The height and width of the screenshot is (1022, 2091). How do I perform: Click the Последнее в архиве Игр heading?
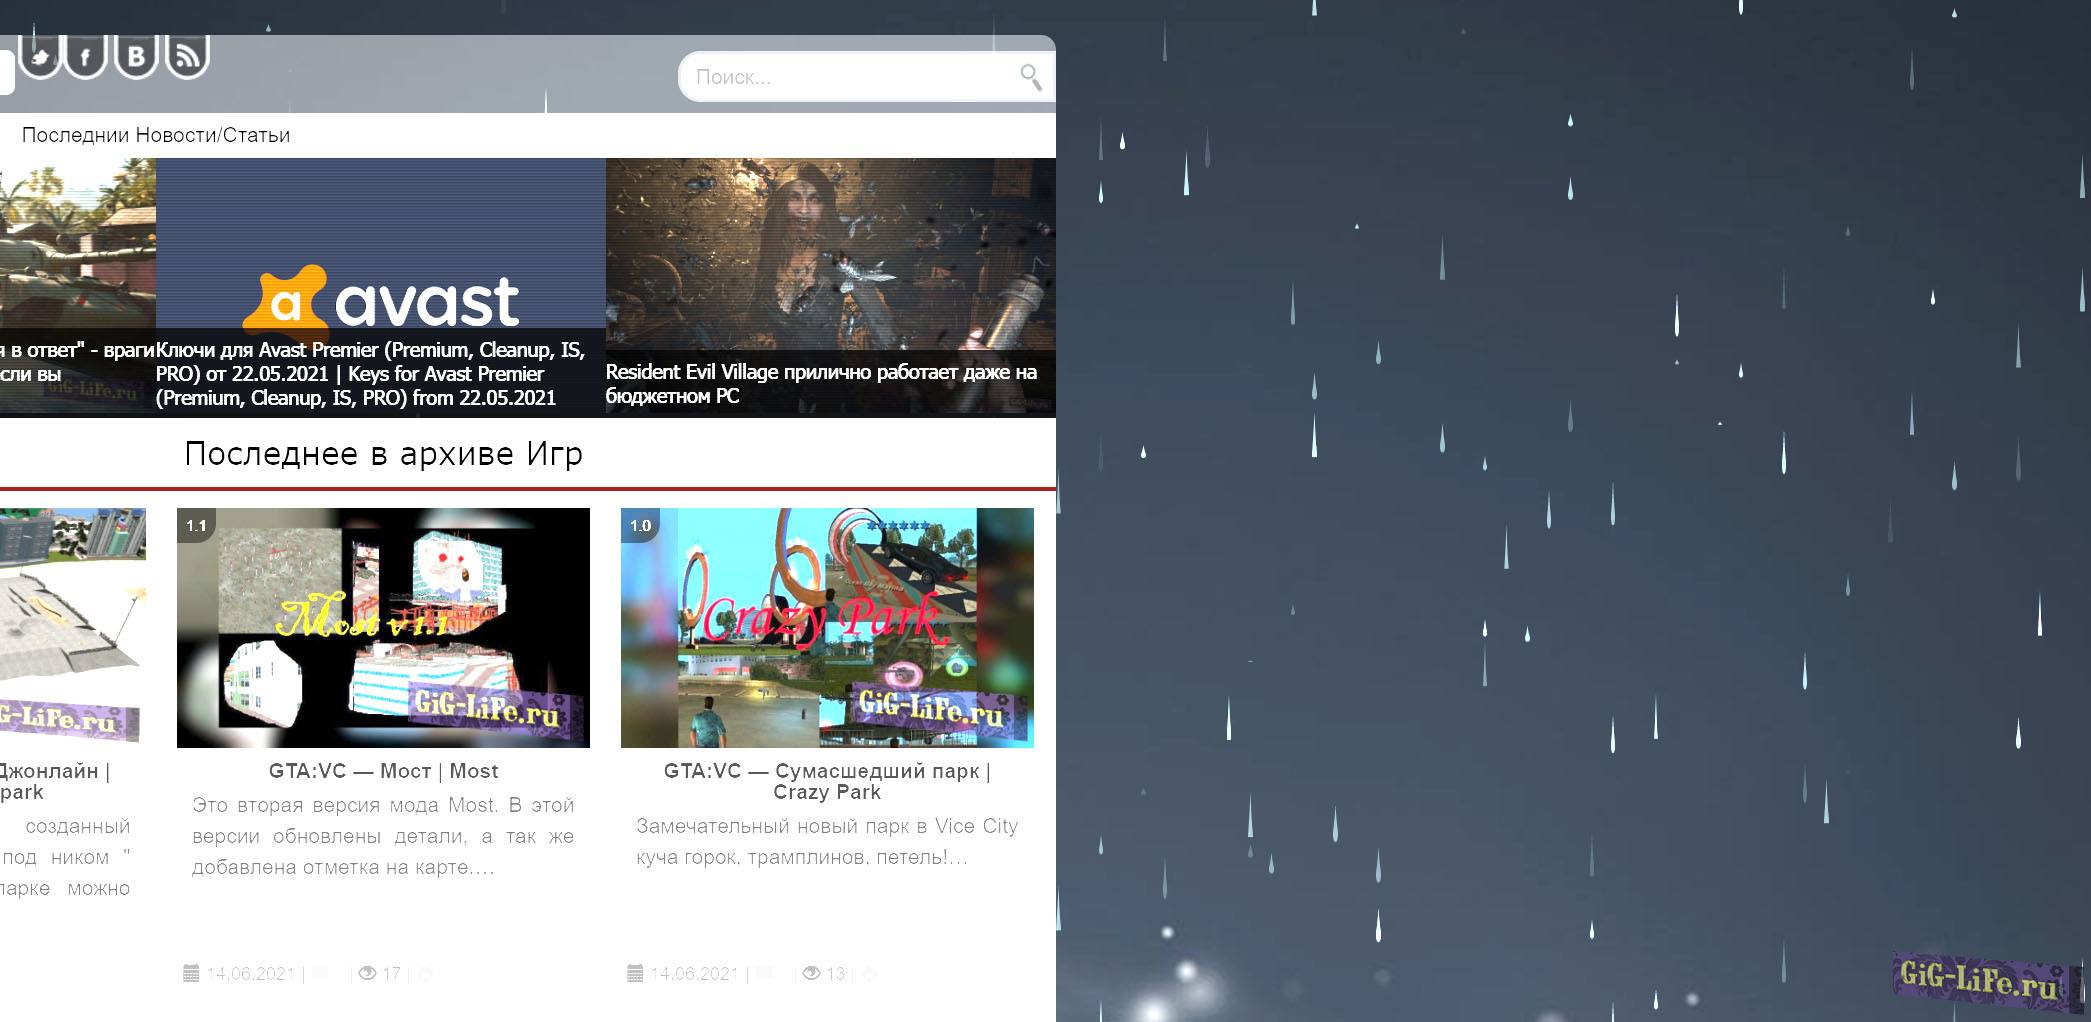383,454
